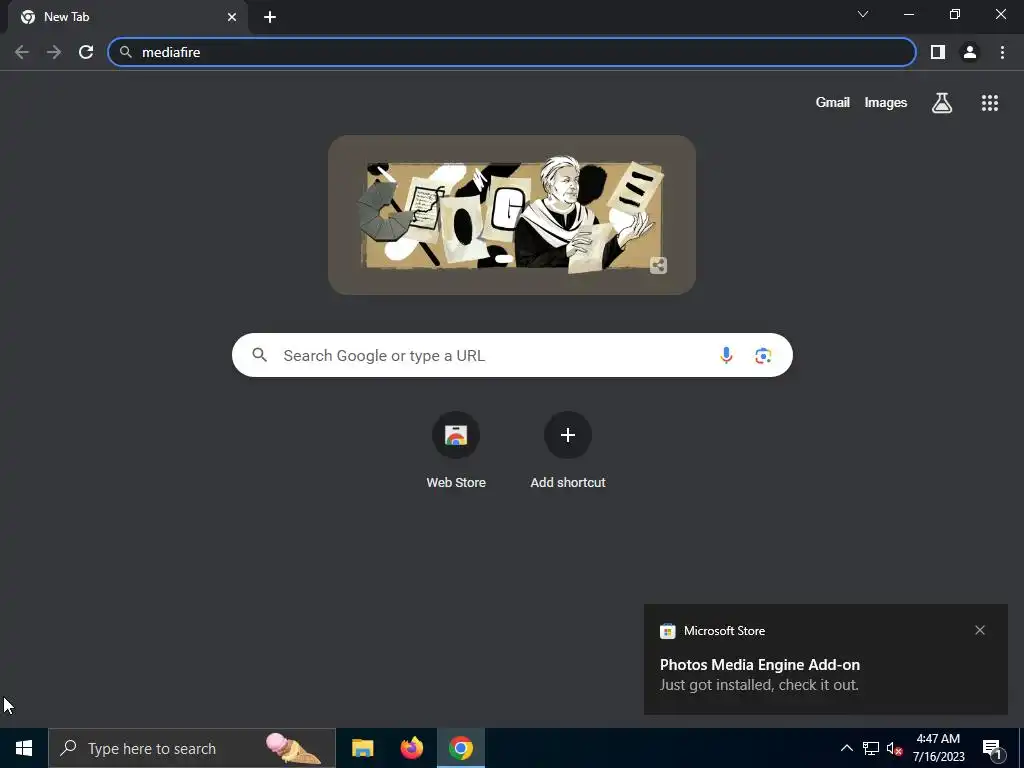Launch Firefox from the taskbar
Viewport: 1024px width, 768px height.
(411, 748)
